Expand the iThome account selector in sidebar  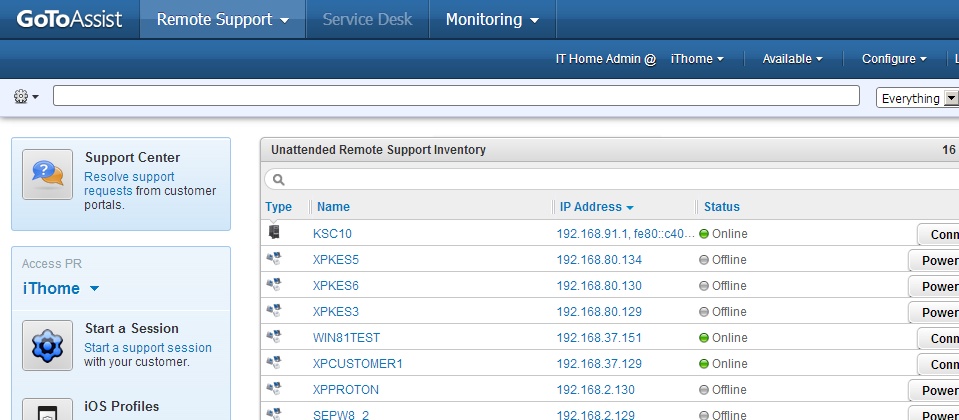coord(61,288)
